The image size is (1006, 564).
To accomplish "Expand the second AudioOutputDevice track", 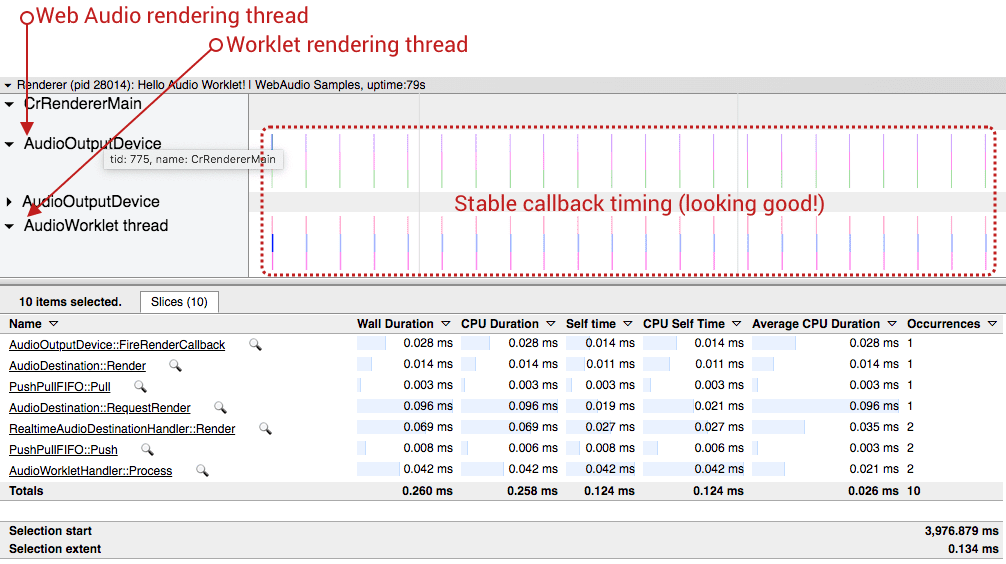I will pyautogui.click(x=9, y=202).
